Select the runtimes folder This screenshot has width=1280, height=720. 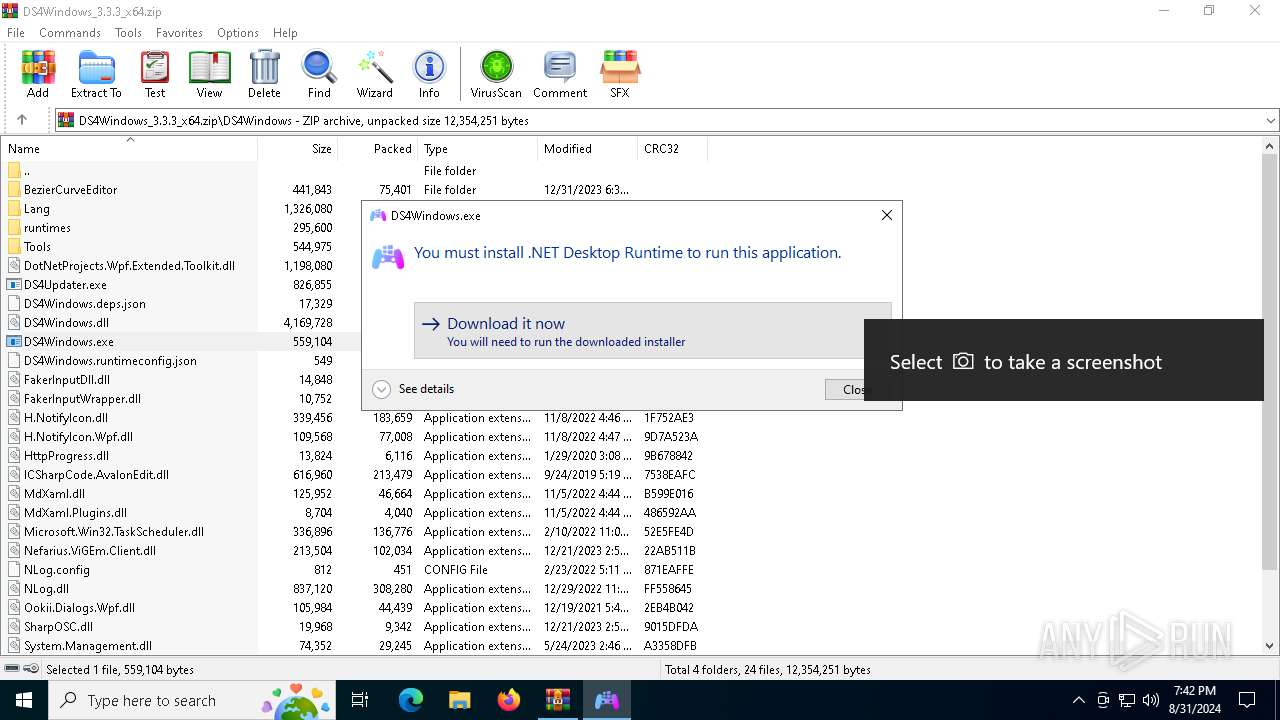(x=47, y=227)
